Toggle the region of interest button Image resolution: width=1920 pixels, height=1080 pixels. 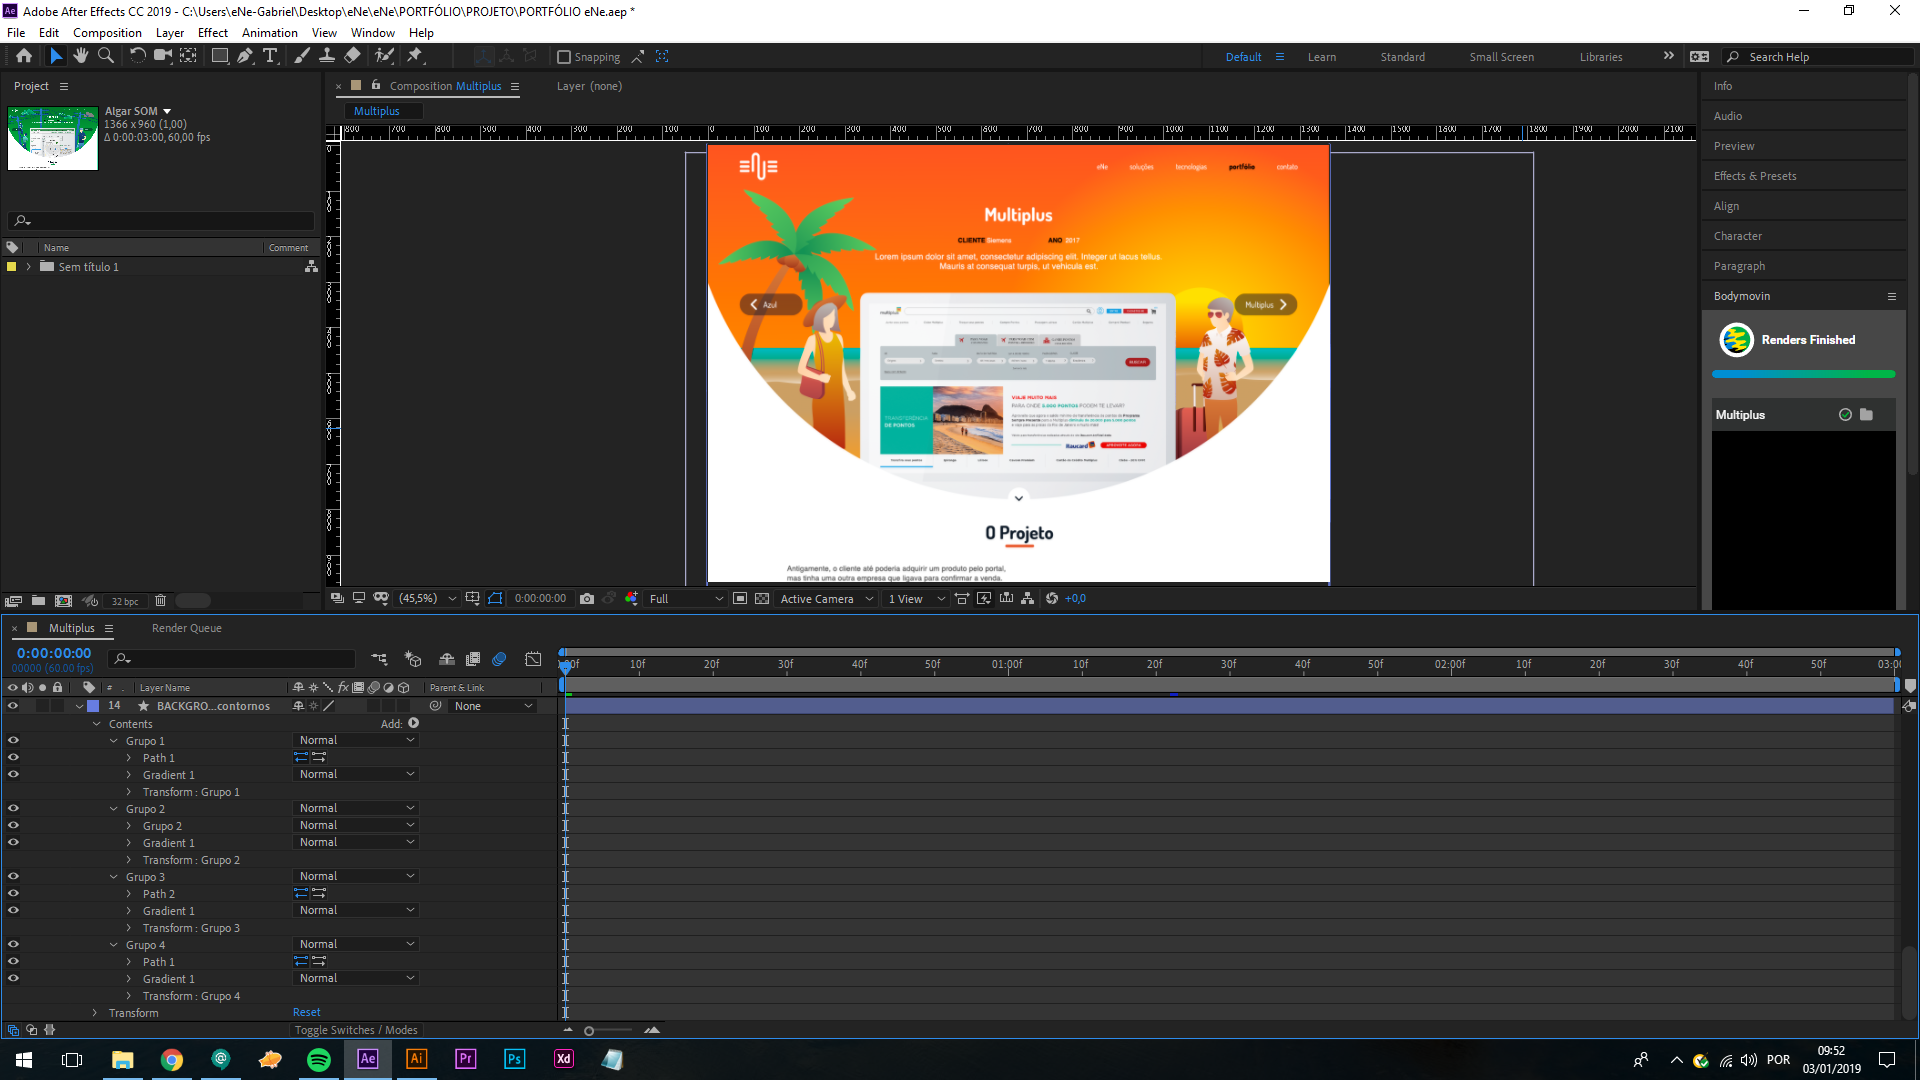click(740, 599)
